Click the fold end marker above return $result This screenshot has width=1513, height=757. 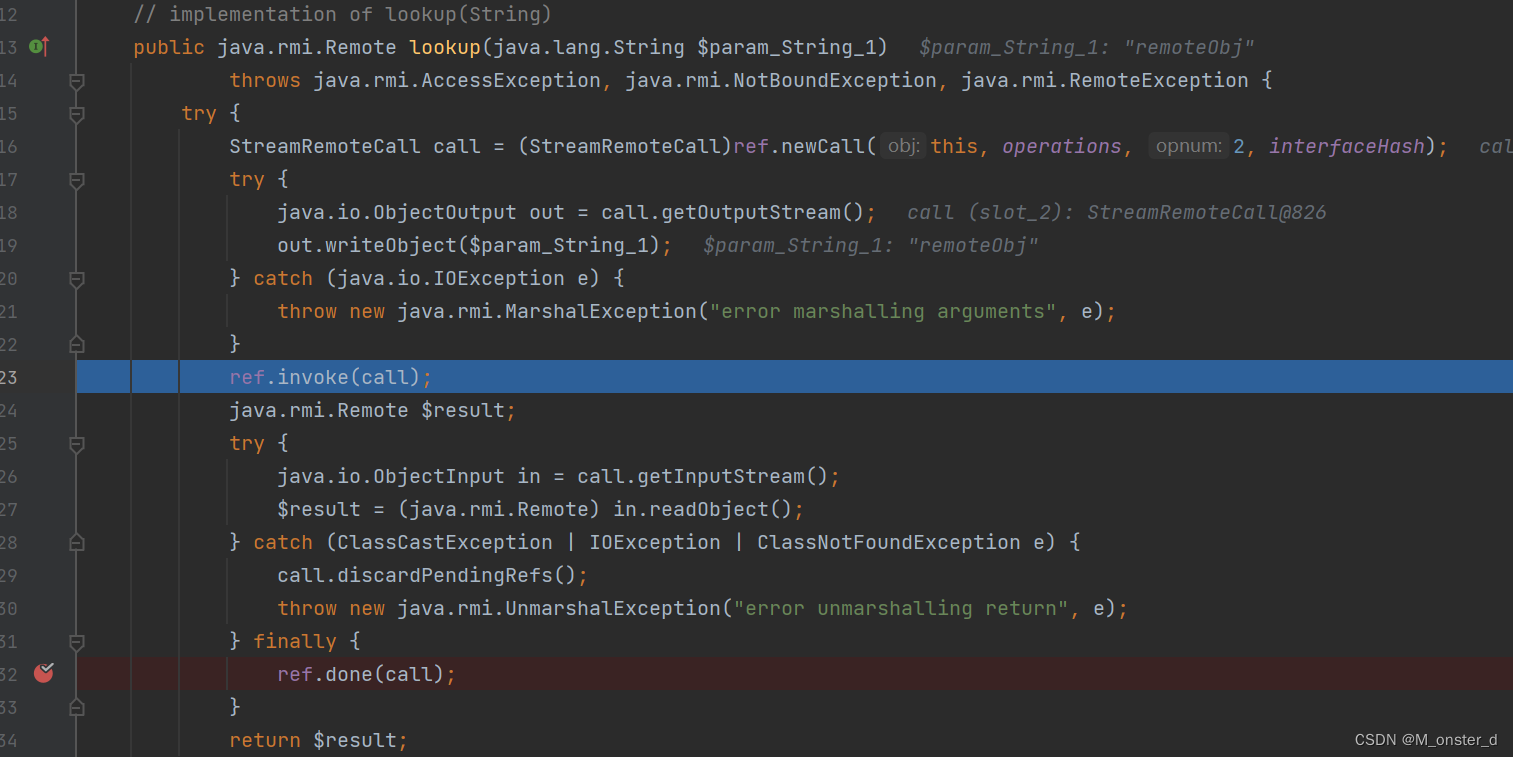click(x=76, y=707)
